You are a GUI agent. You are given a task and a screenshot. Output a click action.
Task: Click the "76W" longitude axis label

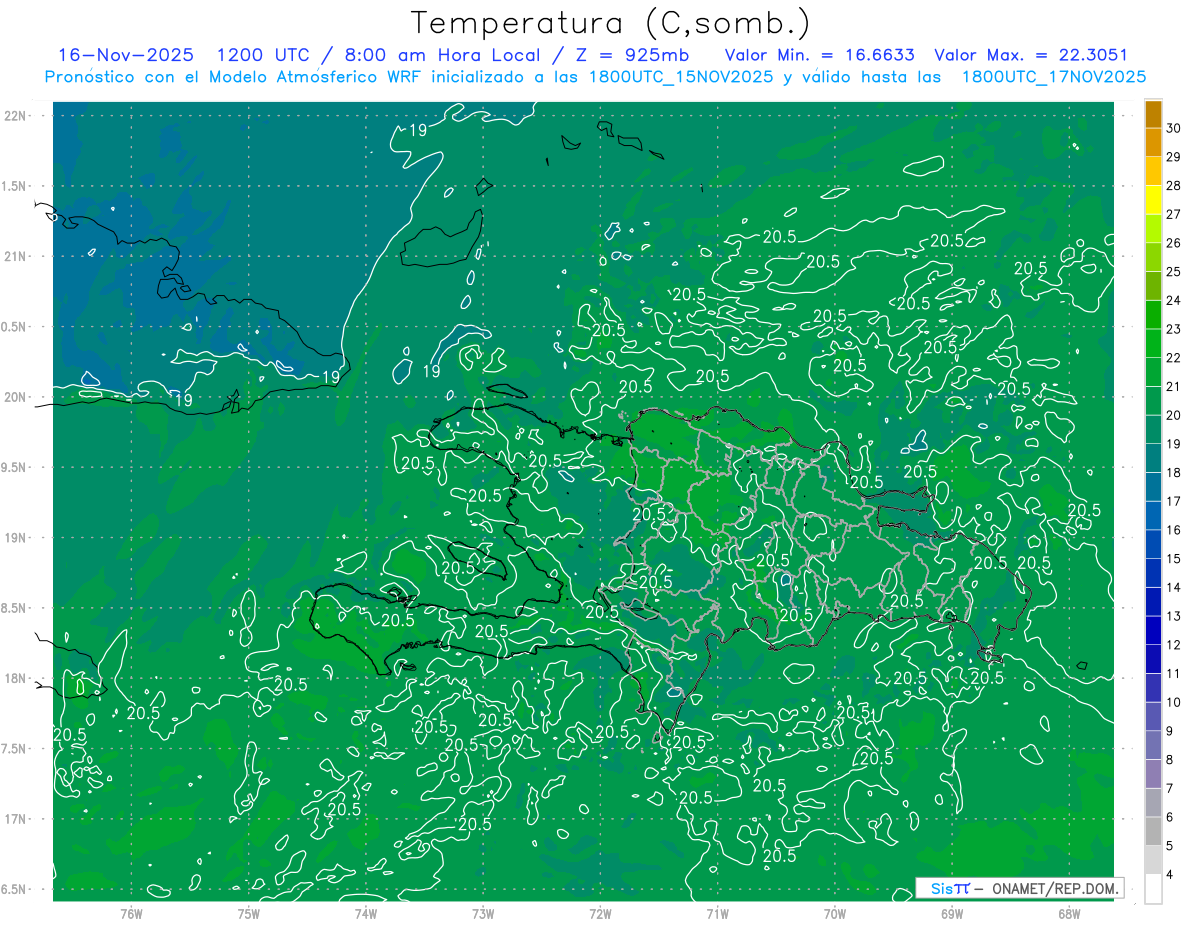click(x=131, y=914)
